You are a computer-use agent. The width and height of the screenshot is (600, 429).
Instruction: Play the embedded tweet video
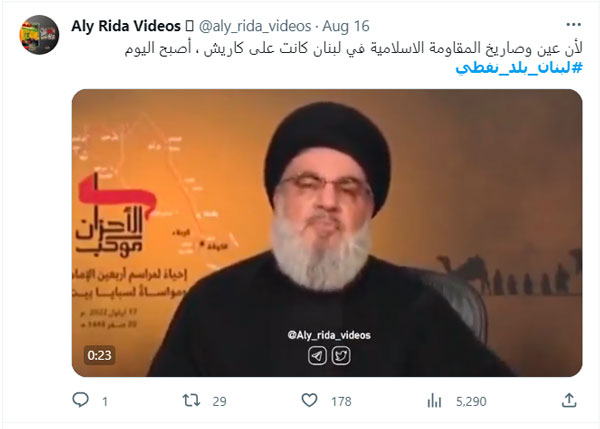coord(327,233)
